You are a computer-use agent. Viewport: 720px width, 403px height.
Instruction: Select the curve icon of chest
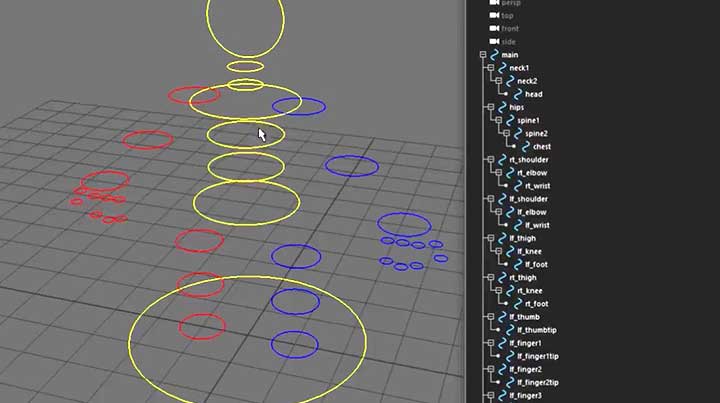[526, 146]
